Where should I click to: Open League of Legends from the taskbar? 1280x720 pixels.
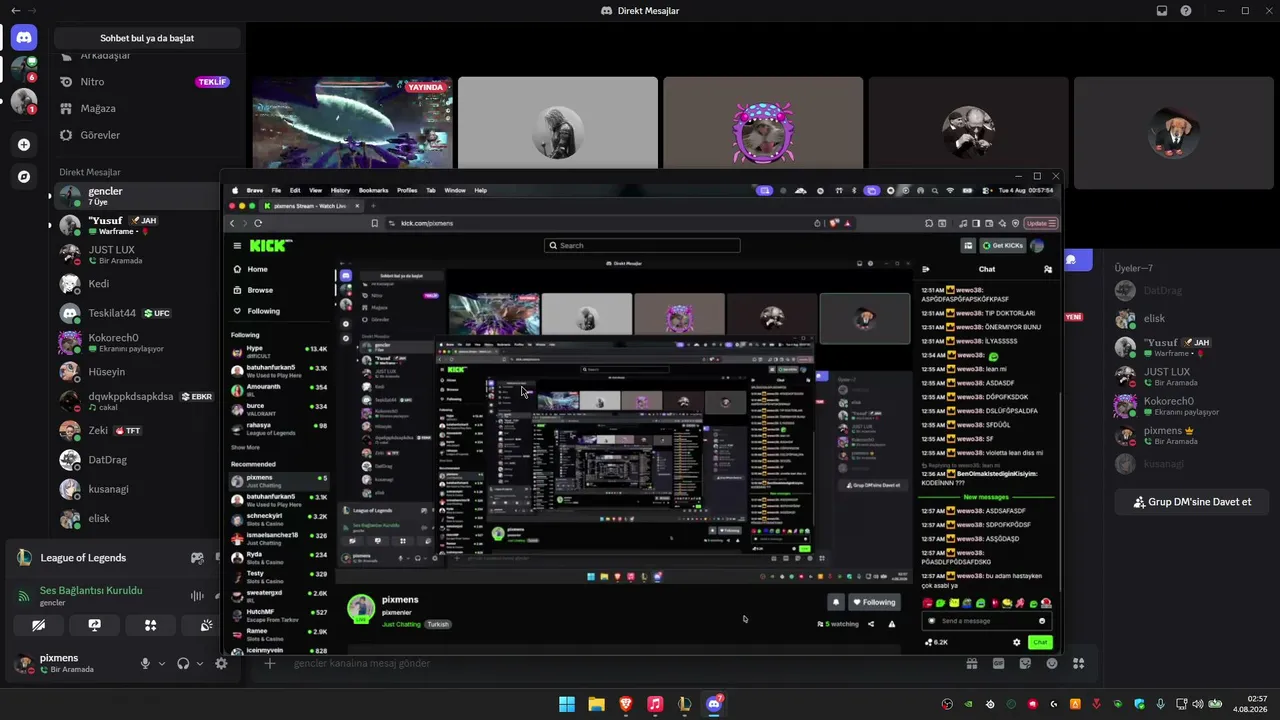click(x=684, y=704)
